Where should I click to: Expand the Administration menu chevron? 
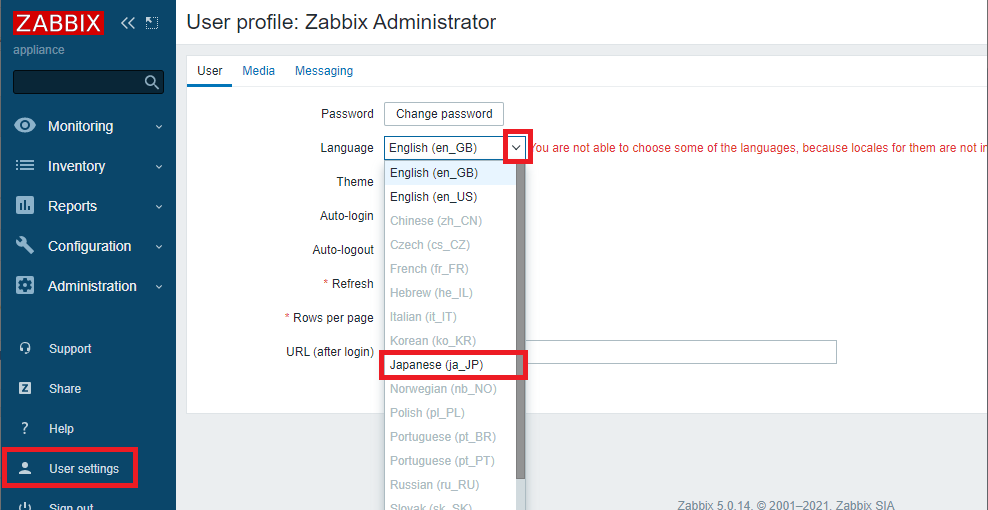point(159,287)
